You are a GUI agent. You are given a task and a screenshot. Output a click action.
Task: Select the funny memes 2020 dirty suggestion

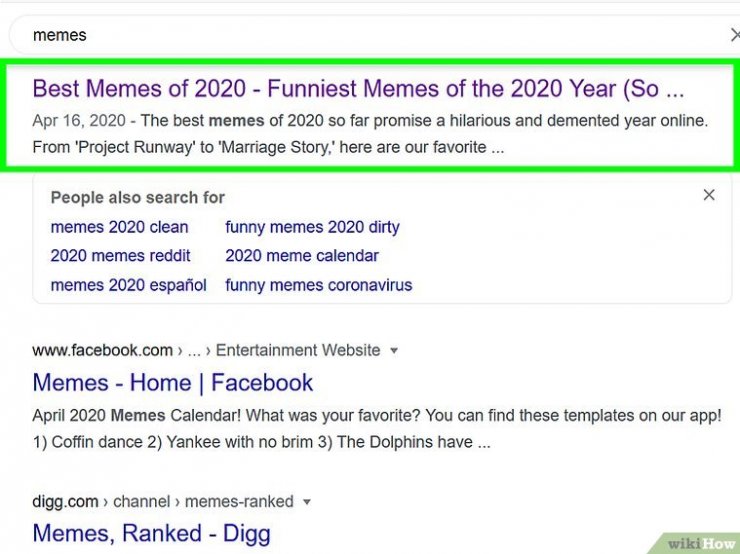[x=311, y=227]
